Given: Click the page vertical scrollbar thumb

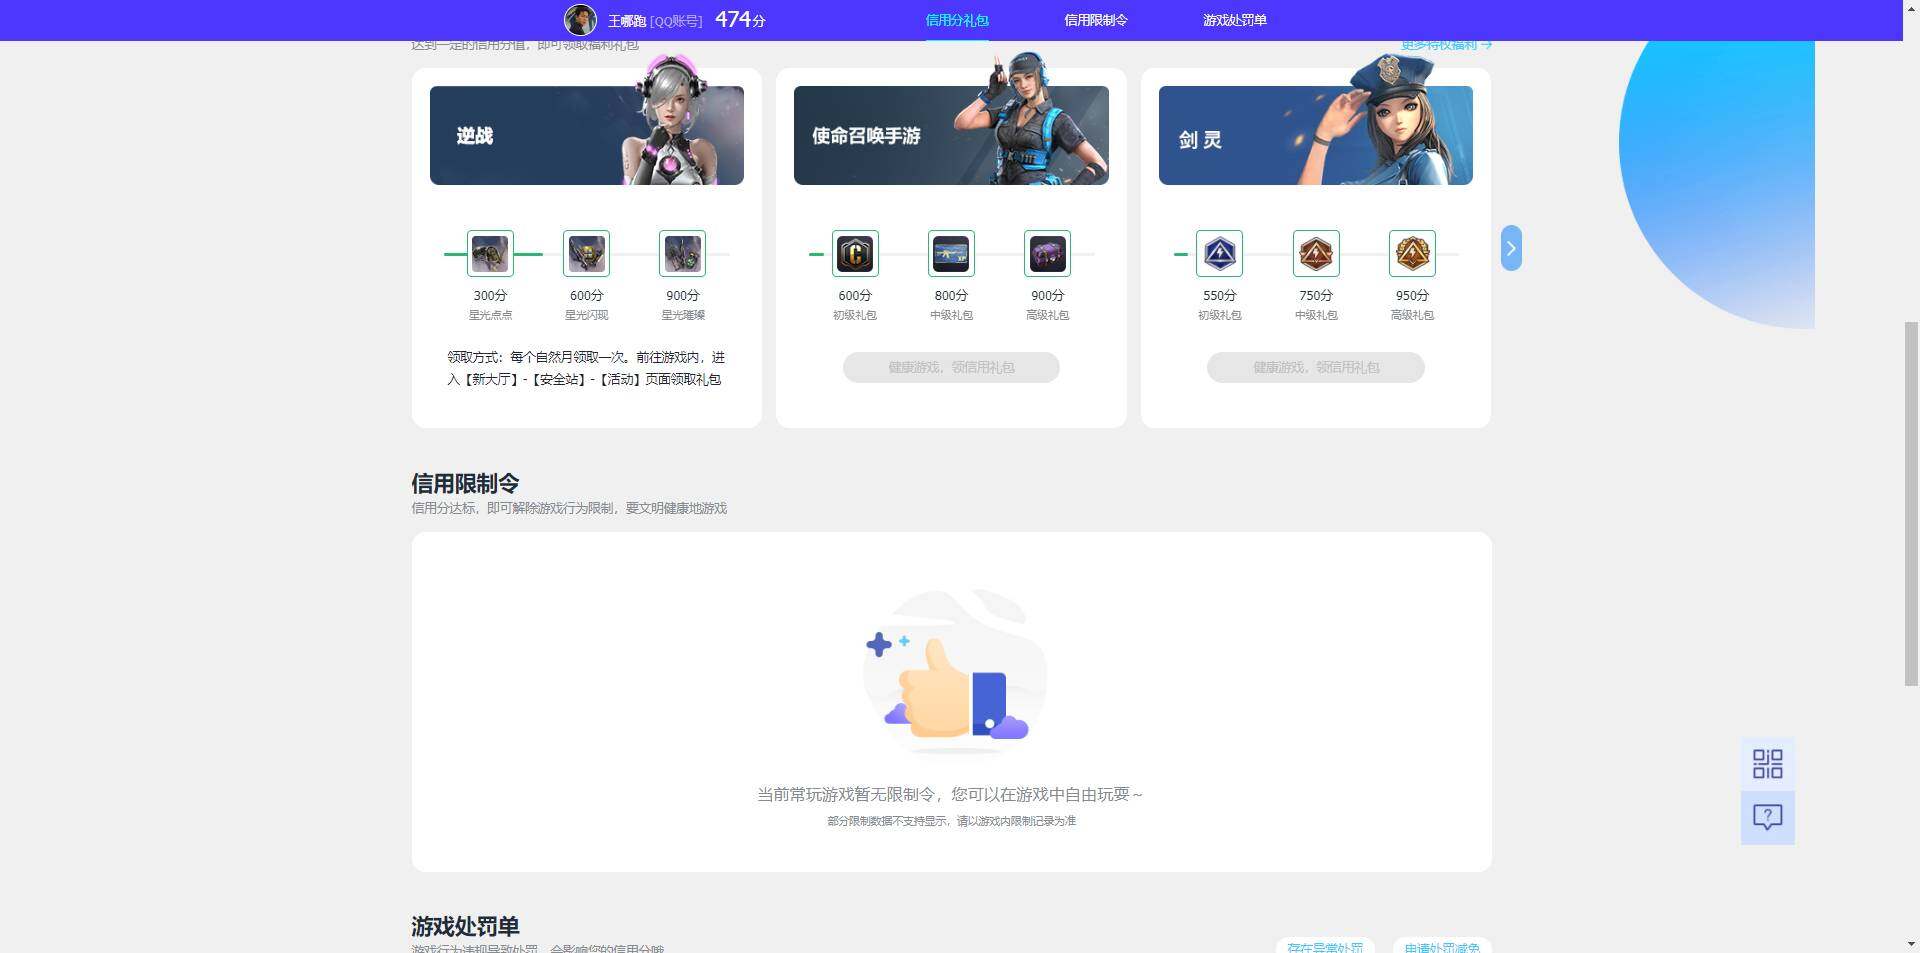Looking at the screenshot, I should 1911,503.
